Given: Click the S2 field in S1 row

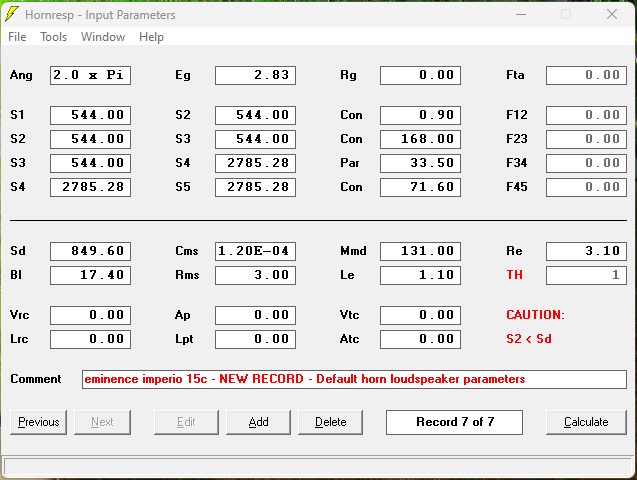Looking at the screenshot, I should pos(256,115).
